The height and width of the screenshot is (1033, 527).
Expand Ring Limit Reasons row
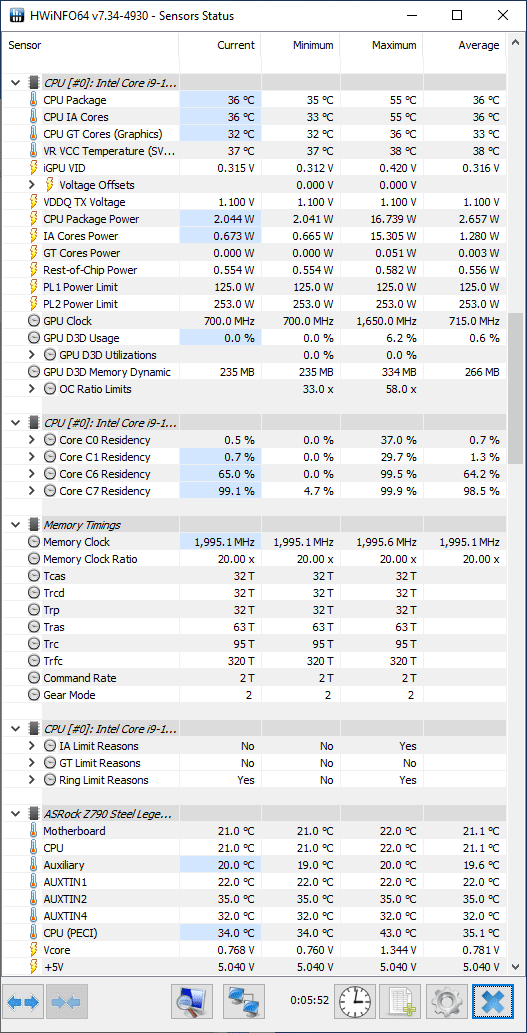[x=32, y=780]
